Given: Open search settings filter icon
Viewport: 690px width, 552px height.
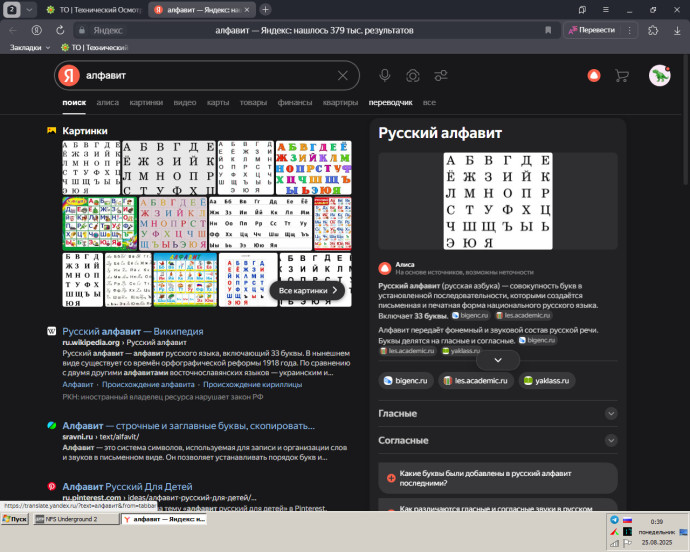Looking at the screenshot, I should (441, 76).
